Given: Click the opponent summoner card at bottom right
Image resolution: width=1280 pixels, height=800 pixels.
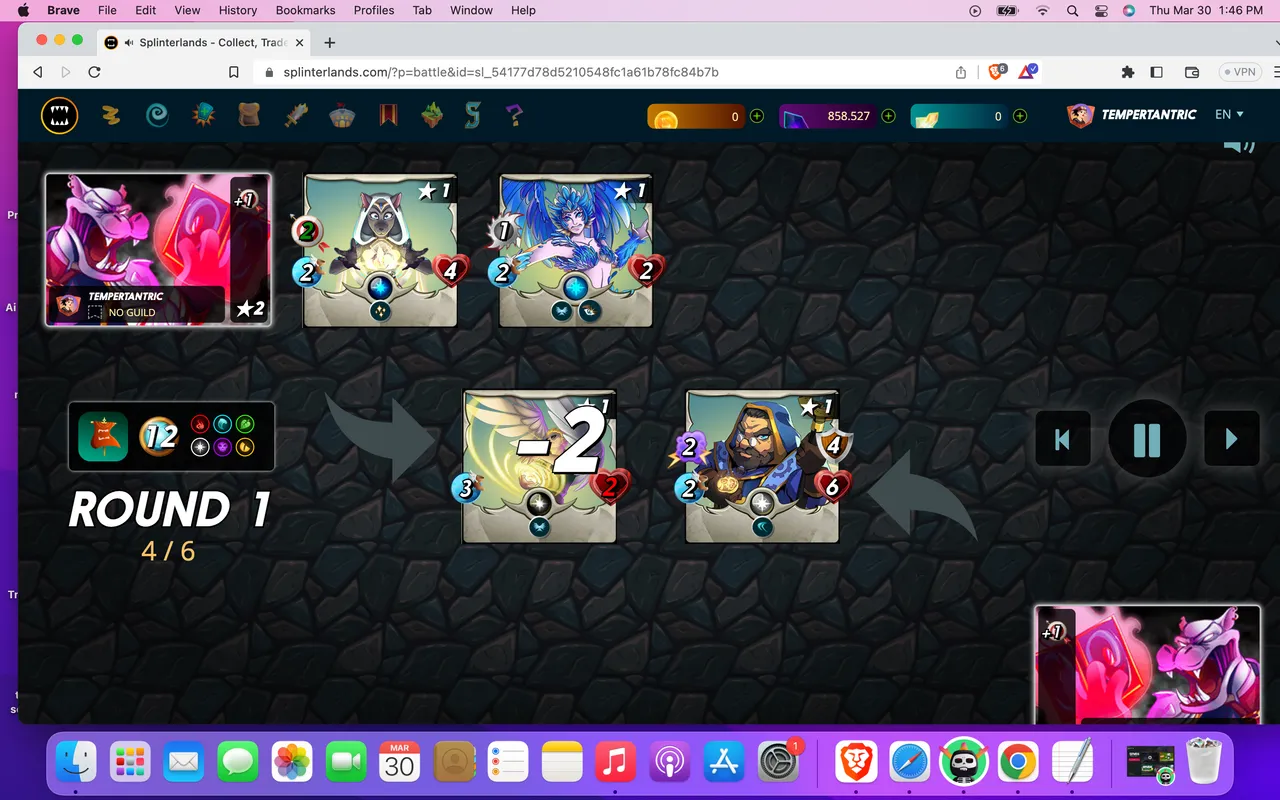Looking at the screenshot, I should (x=1148, y=664).
